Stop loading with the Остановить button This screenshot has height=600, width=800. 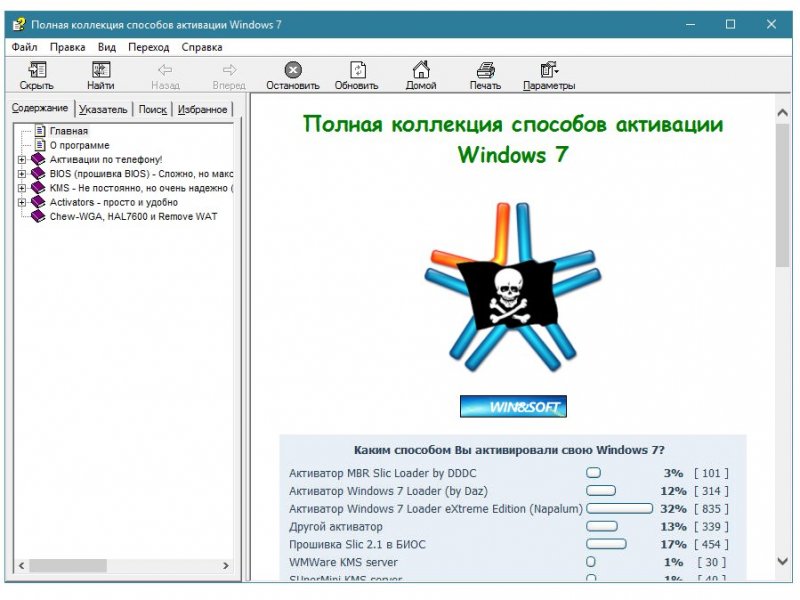pyautogui.click(x=293, y=75)
